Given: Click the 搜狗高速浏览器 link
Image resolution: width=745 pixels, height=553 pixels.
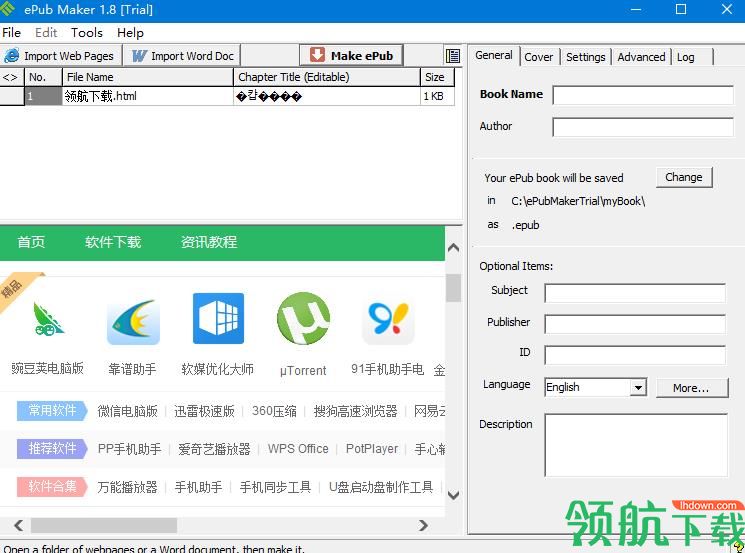Looking at the screenshot, I should pyautogui.click(x=355, y=411).
